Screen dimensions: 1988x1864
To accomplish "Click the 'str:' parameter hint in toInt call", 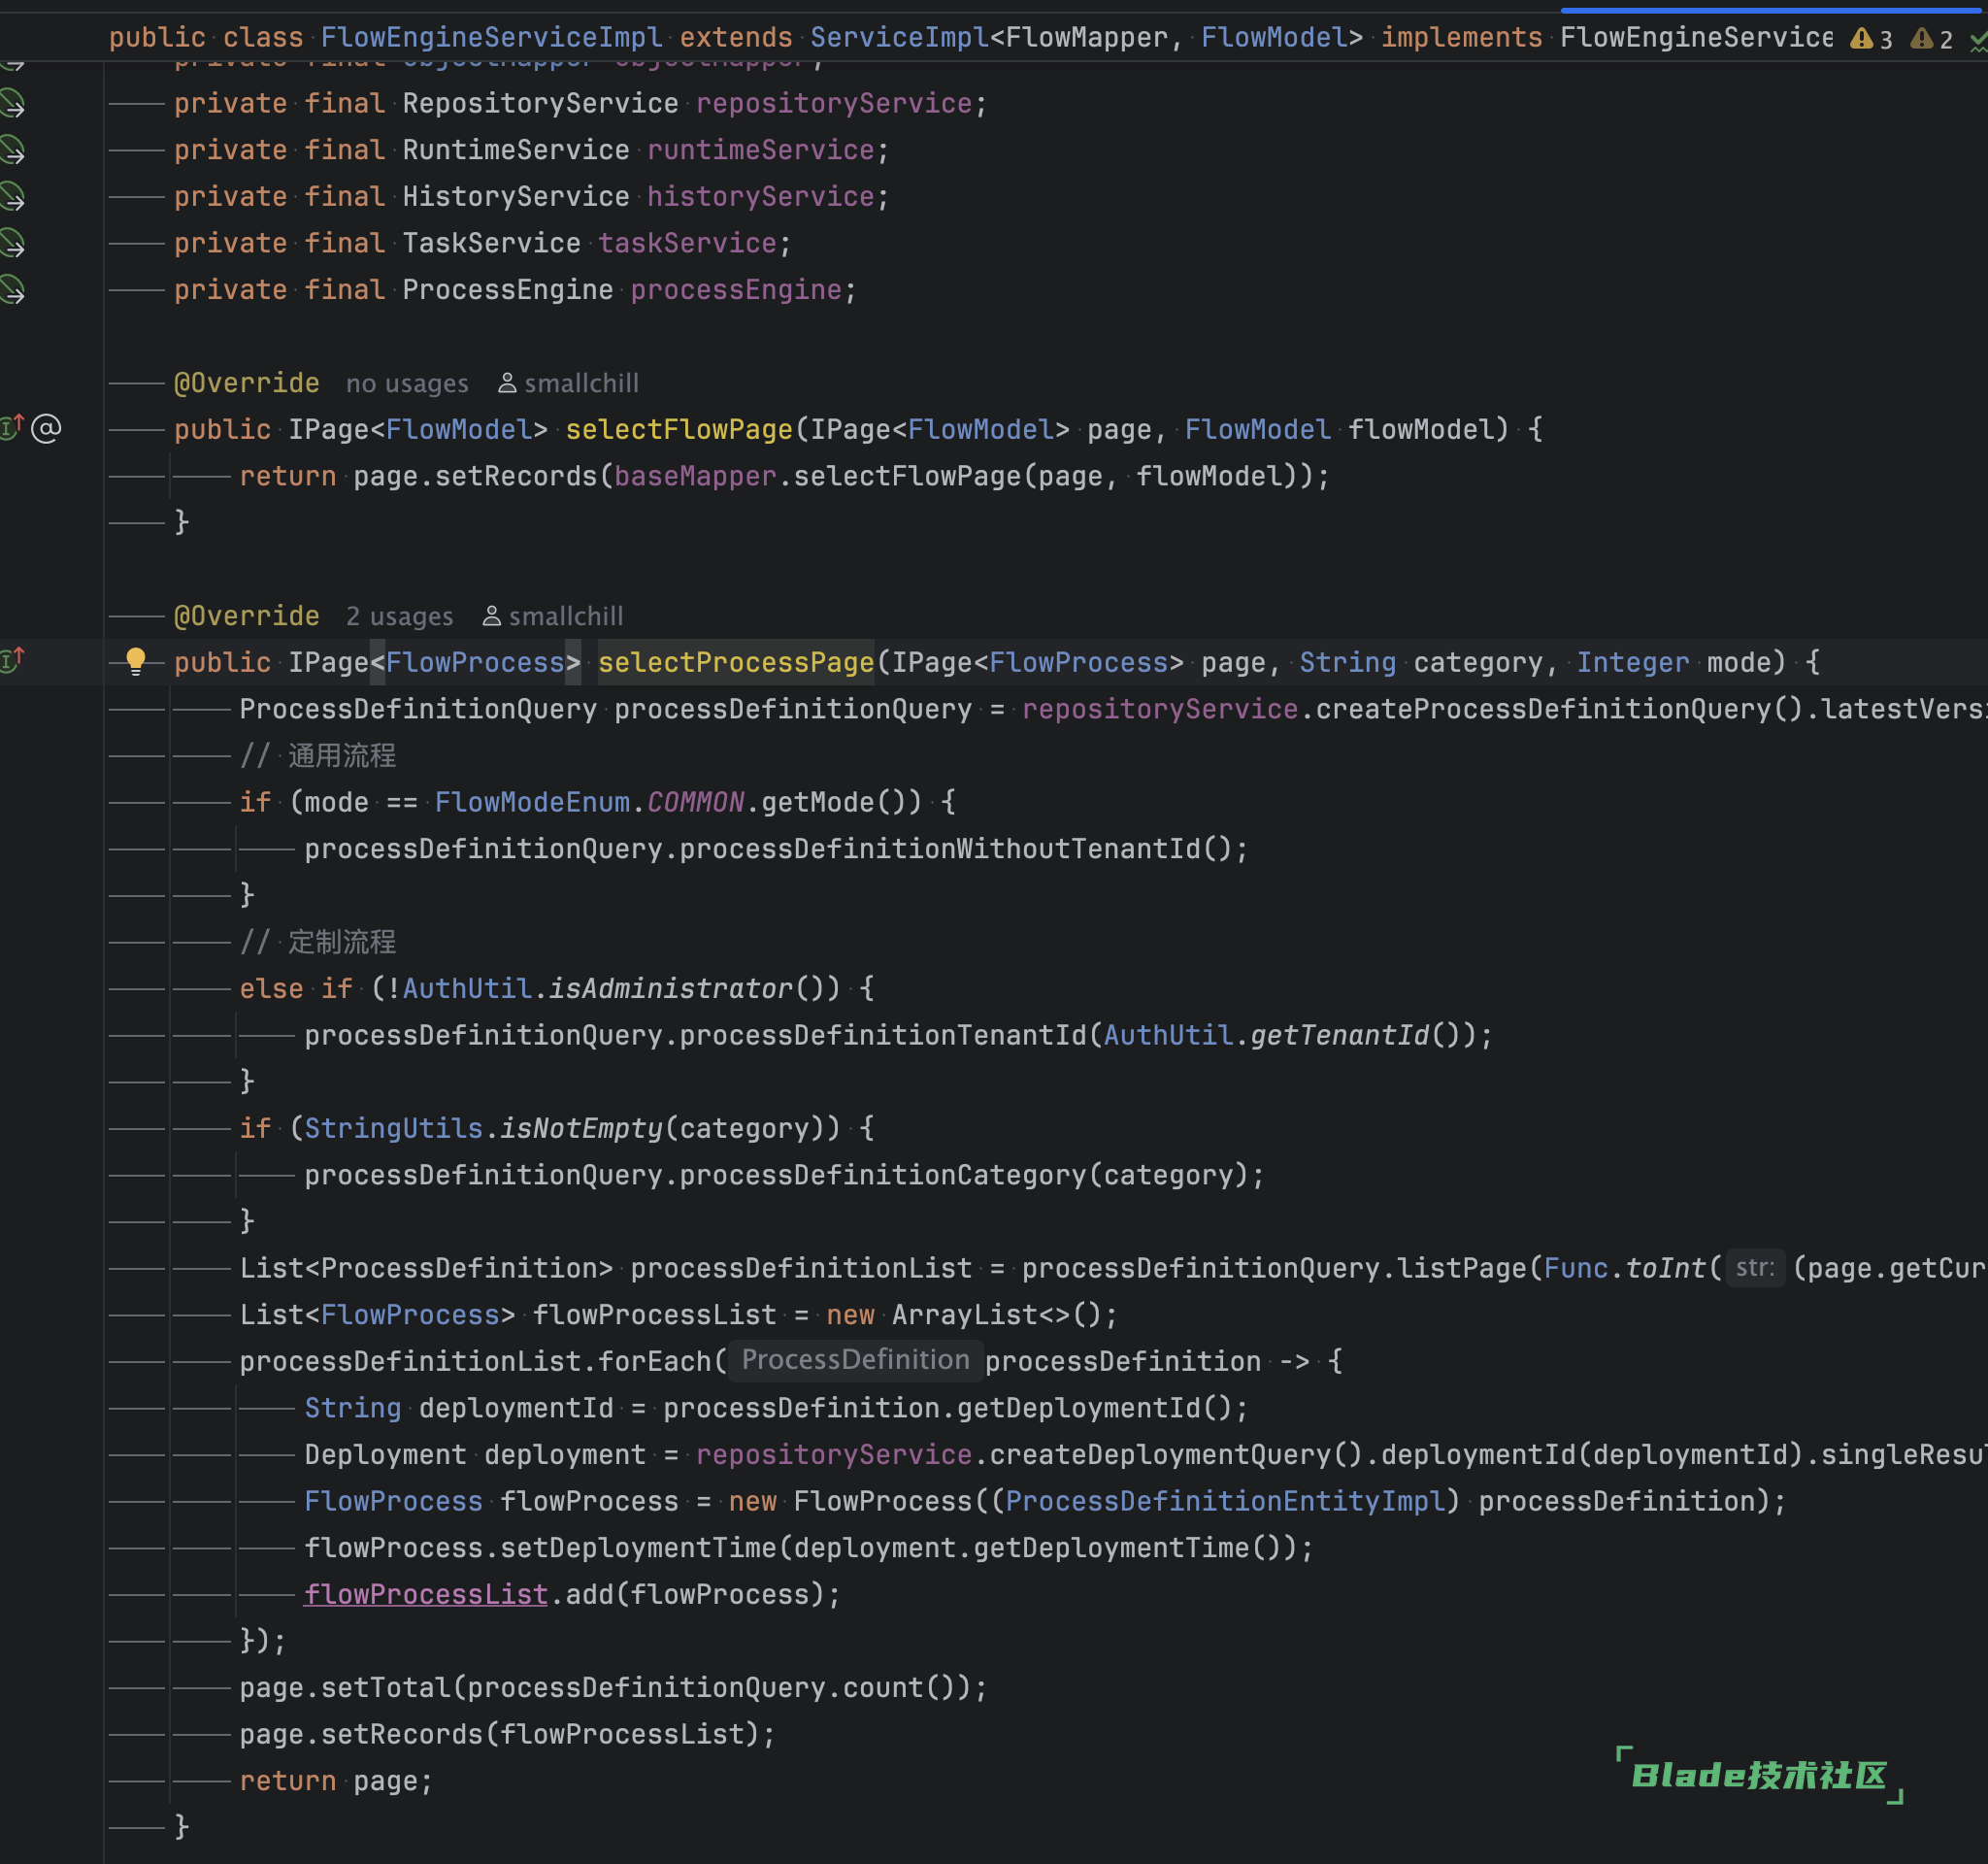I will coord(1755,1268).
